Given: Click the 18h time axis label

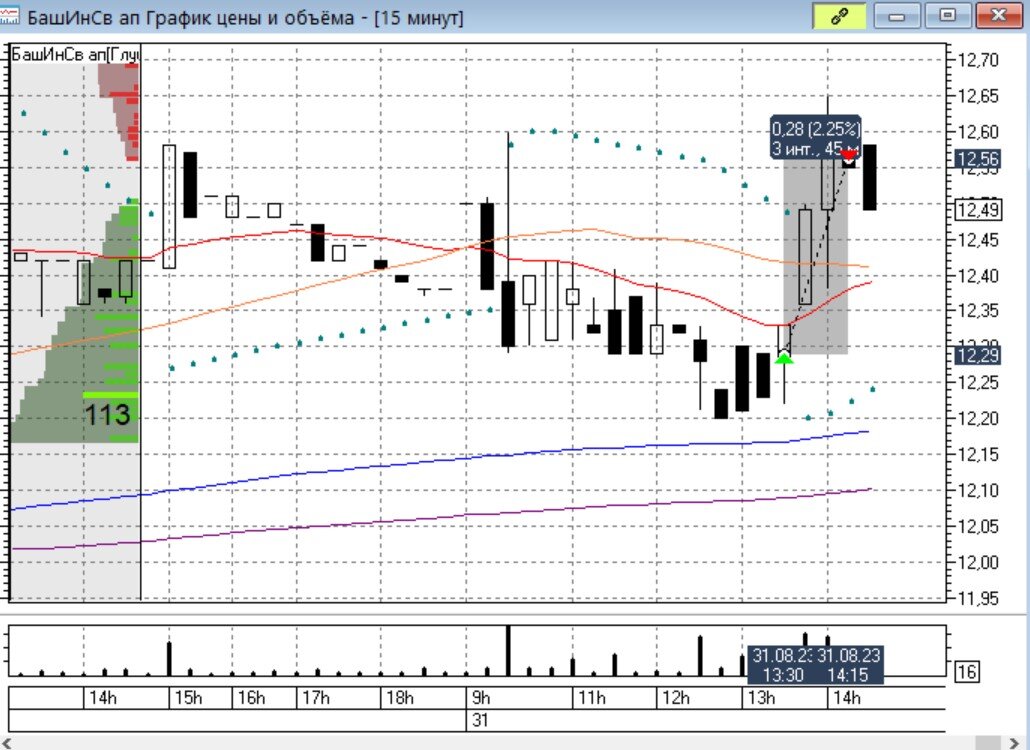Looking at the screenshot, I should point(400,697).
